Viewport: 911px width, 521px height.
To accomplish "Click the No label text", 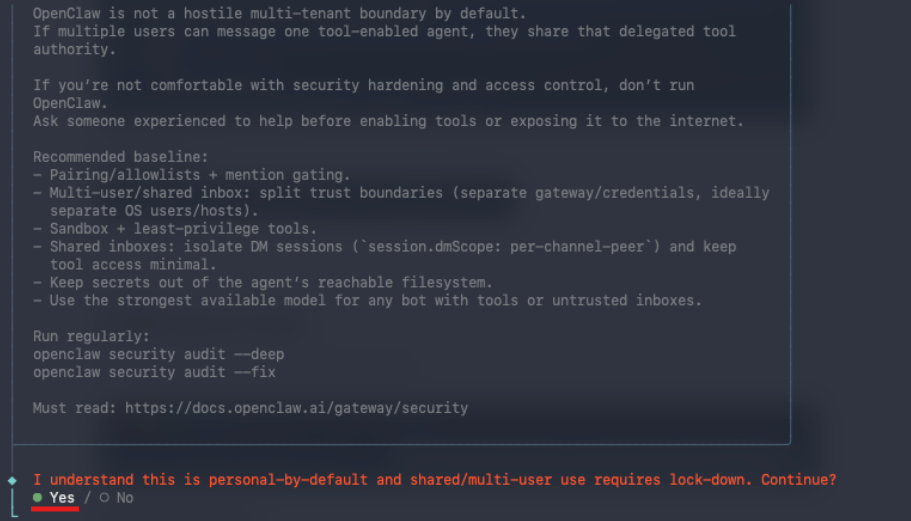I will [125, 498].
